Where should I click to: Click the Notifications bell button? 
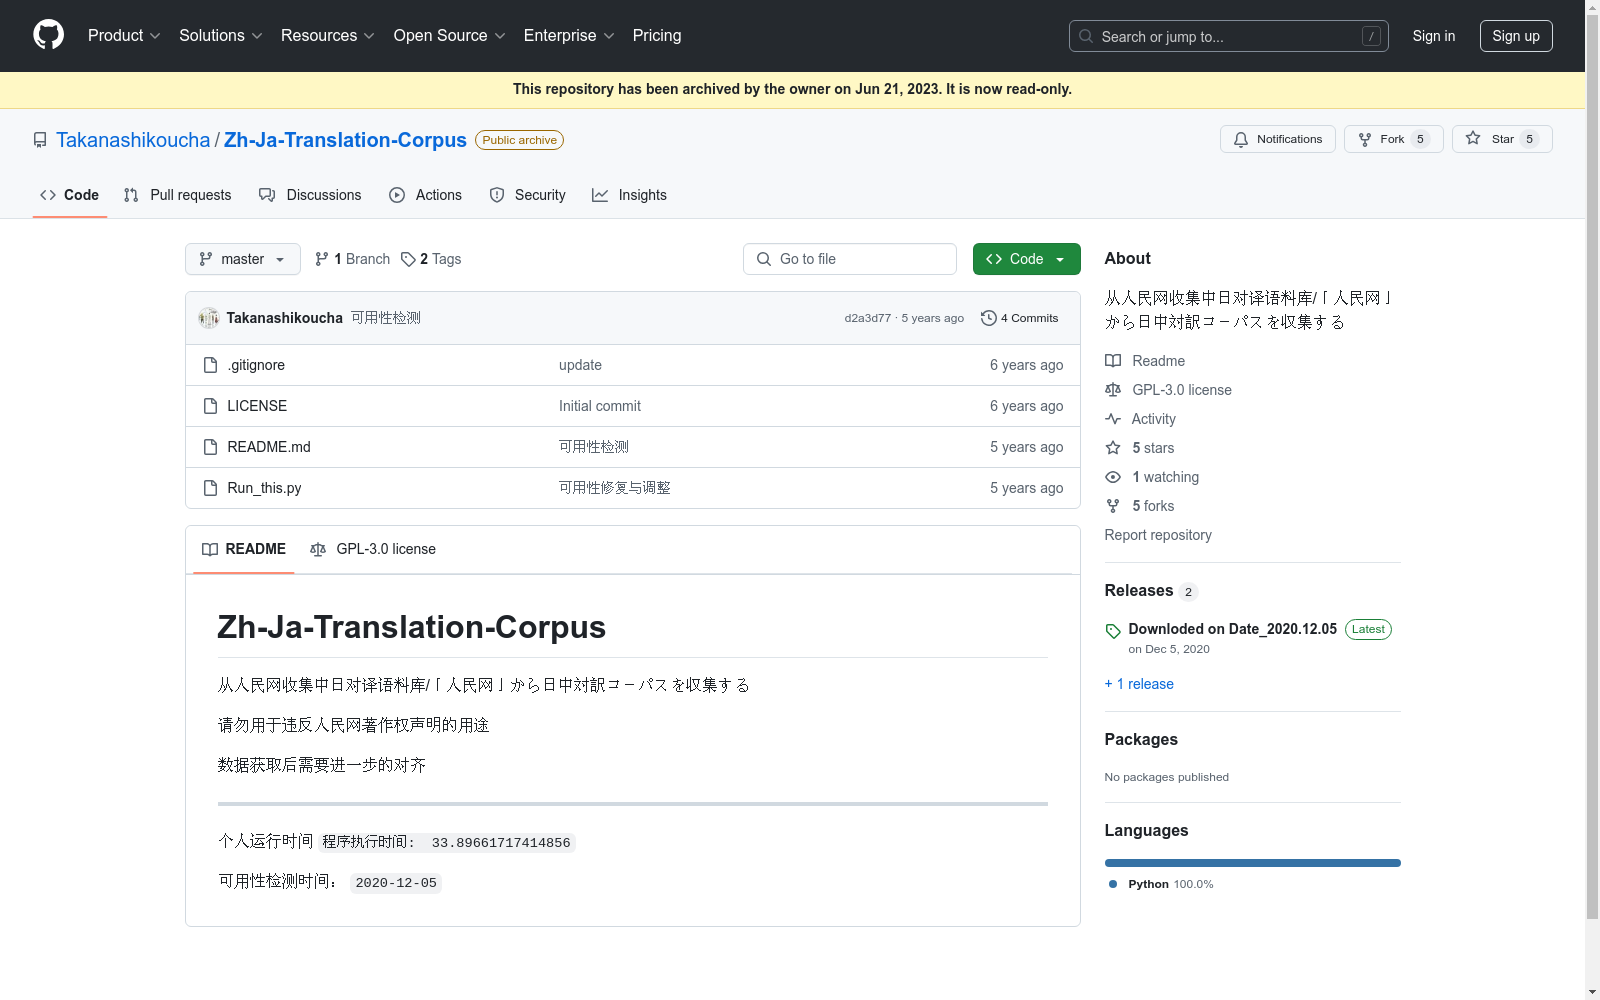[1278, 139]
